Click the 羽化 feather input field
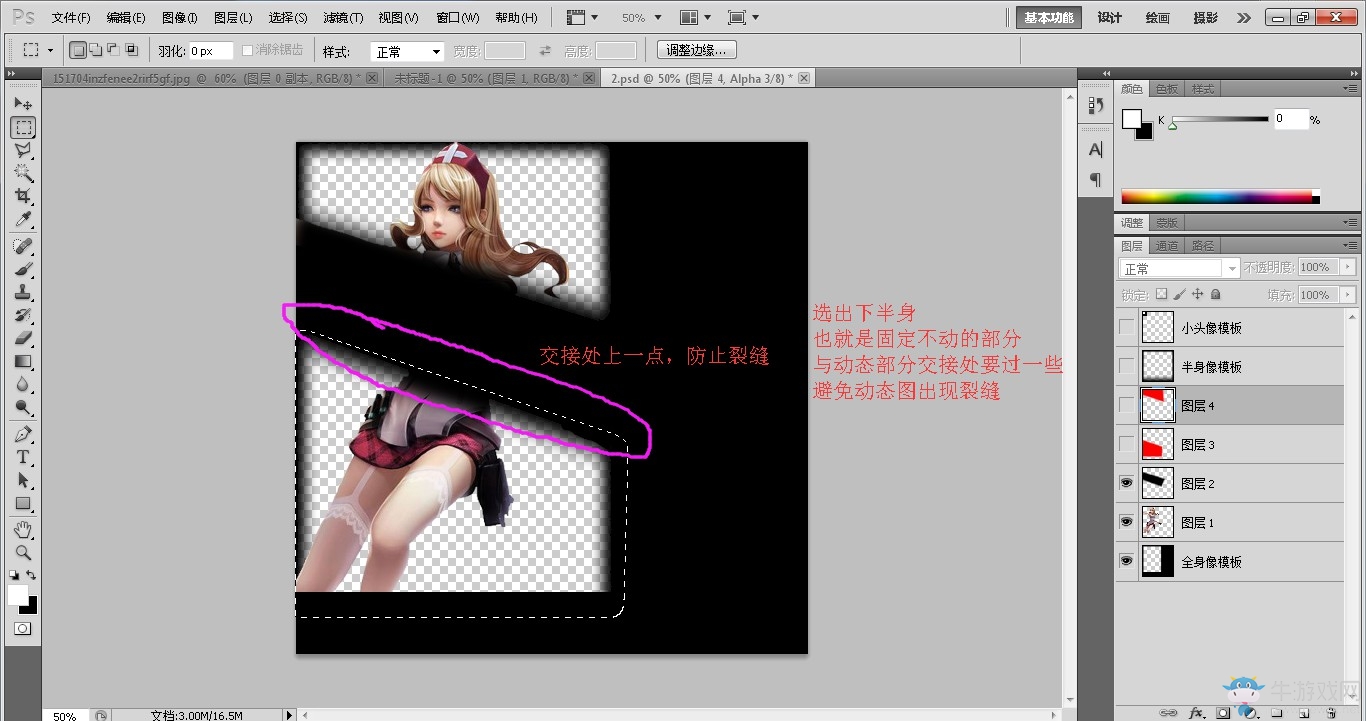The height and width of the screenshot is (721, 1366). tap(210, 51)
